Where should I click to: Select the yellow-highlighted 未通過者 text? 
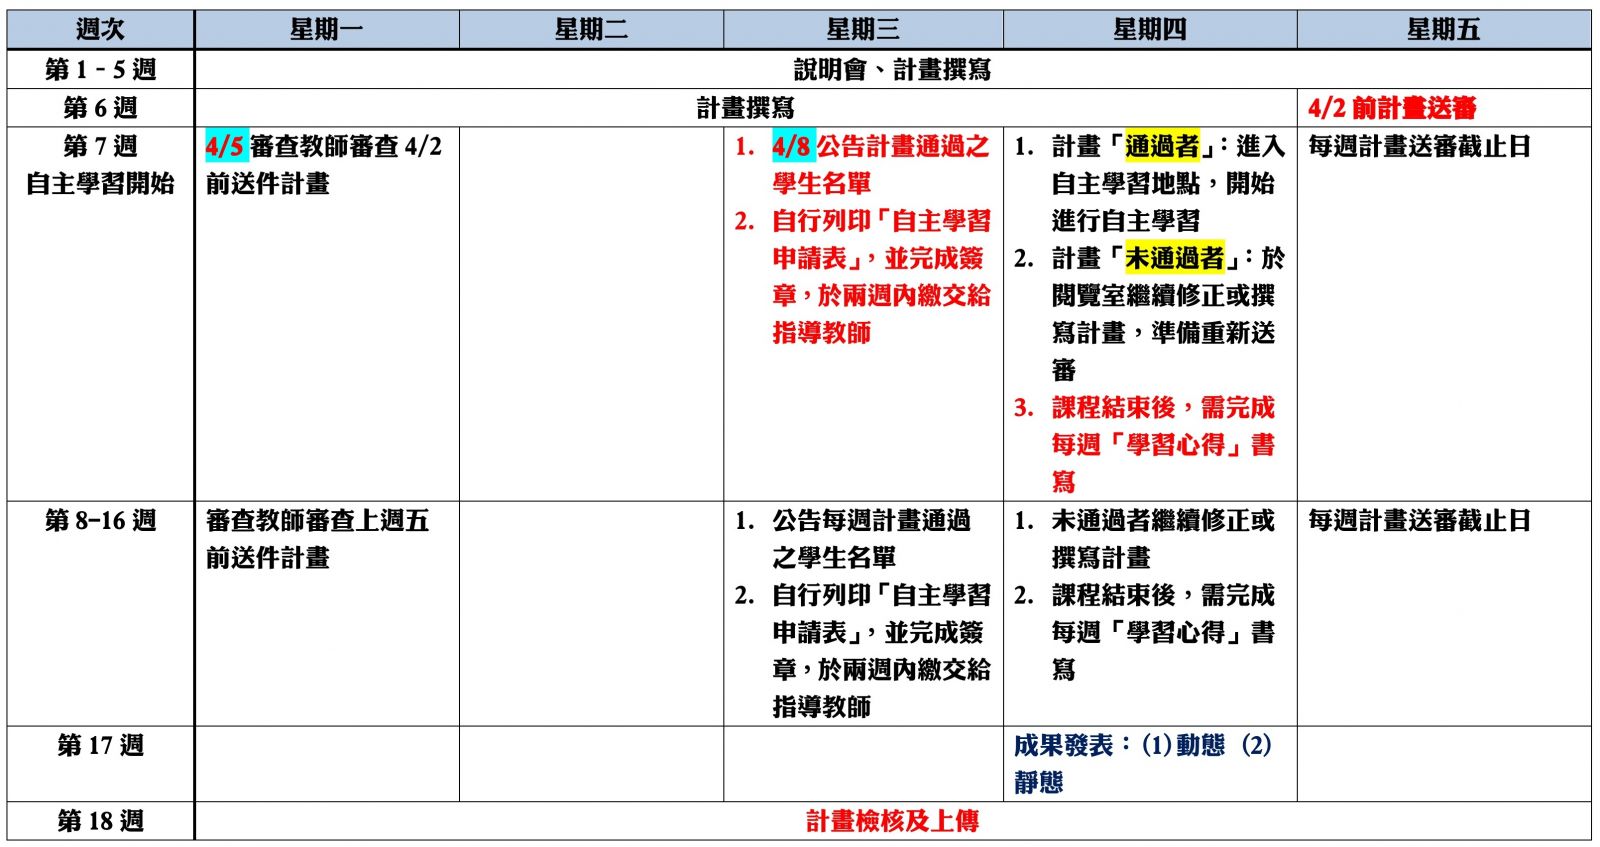click(x=1174, y=258)
